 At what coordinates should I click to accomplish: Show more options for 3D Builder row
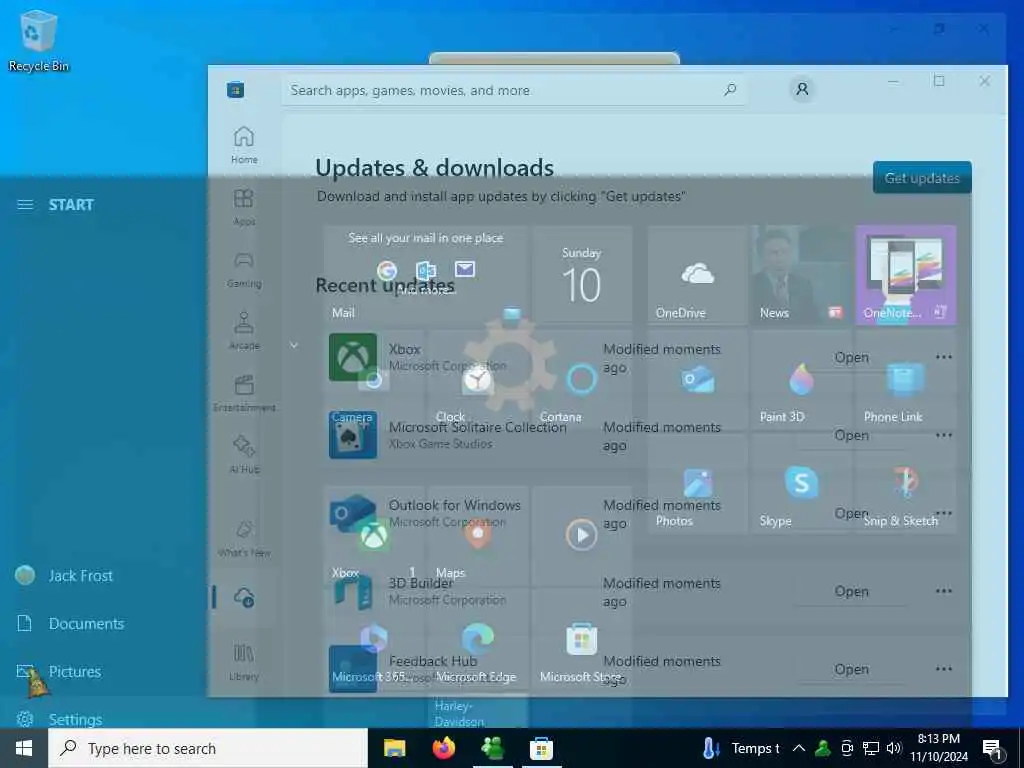943,591
